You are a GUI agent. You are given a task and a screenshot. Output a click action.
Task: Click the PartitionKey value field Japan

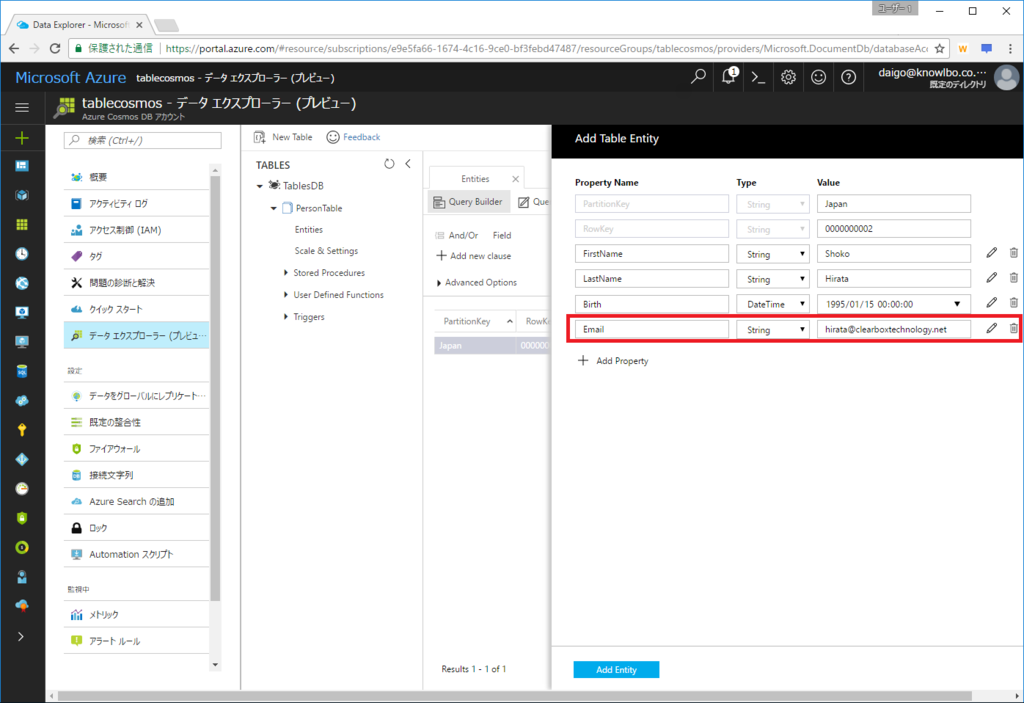coord(893,204)
